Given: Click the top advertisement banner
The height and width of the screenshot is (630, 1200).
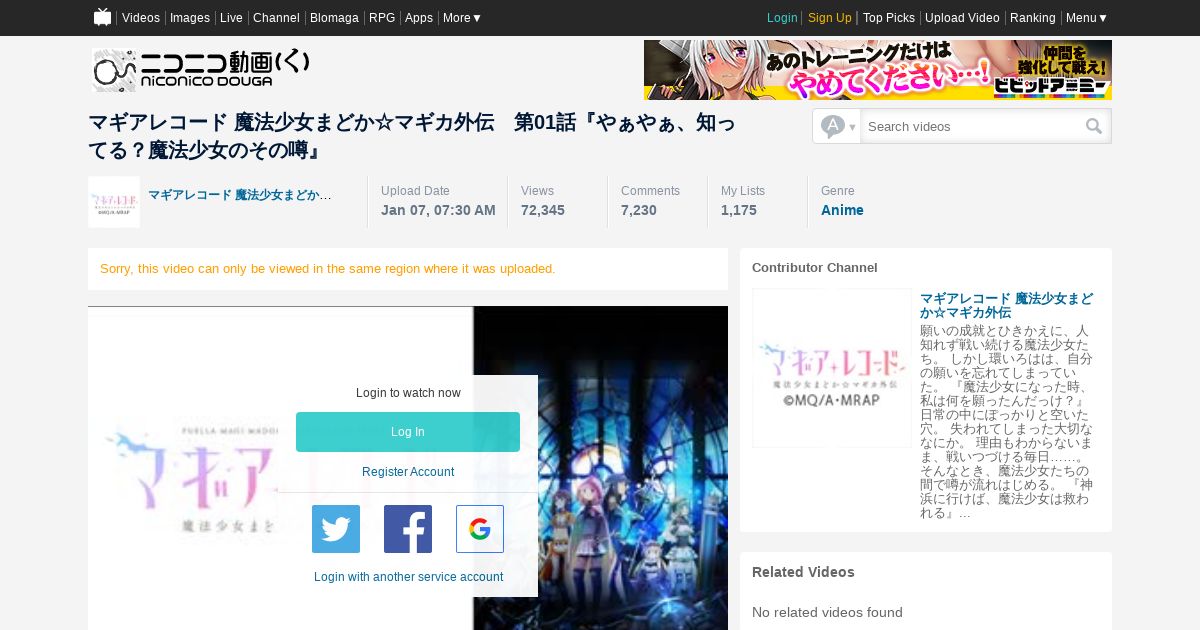Looking at the screenshot, I should [878, 70].
